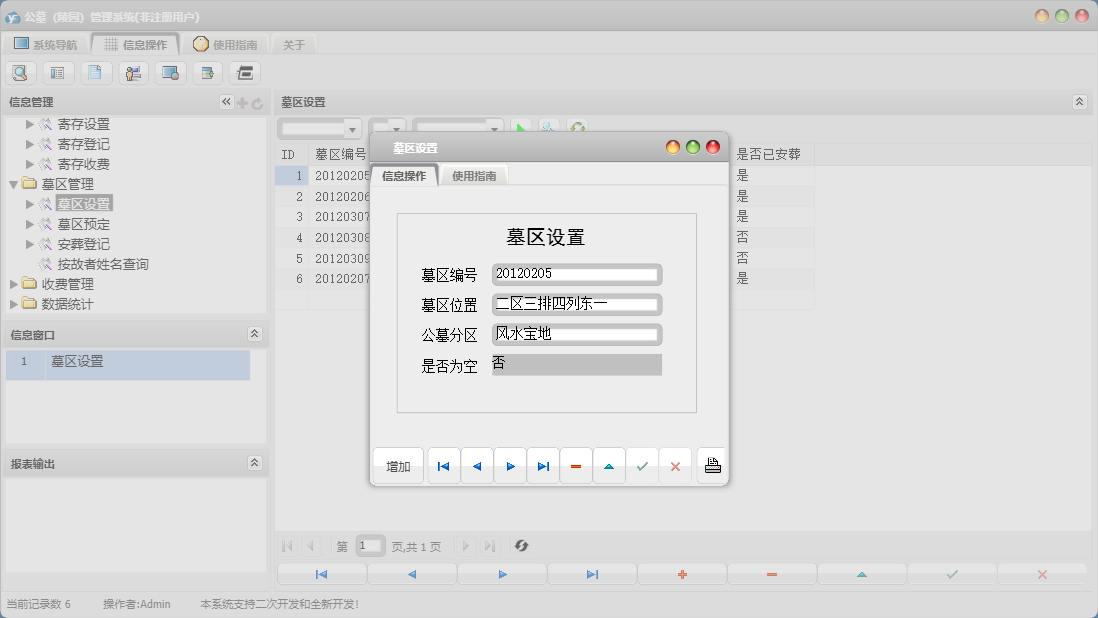
Task: Click the red X cancel icon in dialog
Action: pyautogui.click(x=675, y=466)
